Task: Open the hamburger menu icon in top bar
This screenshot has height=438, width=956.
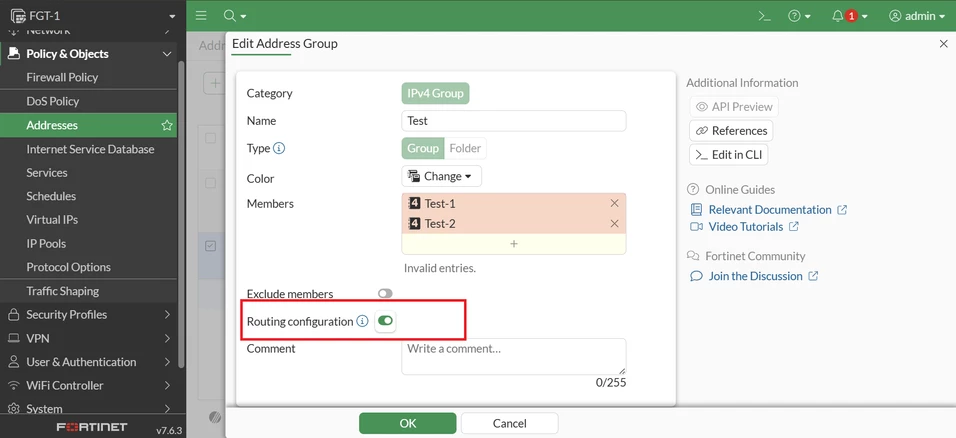Action: tap(201, 16)
